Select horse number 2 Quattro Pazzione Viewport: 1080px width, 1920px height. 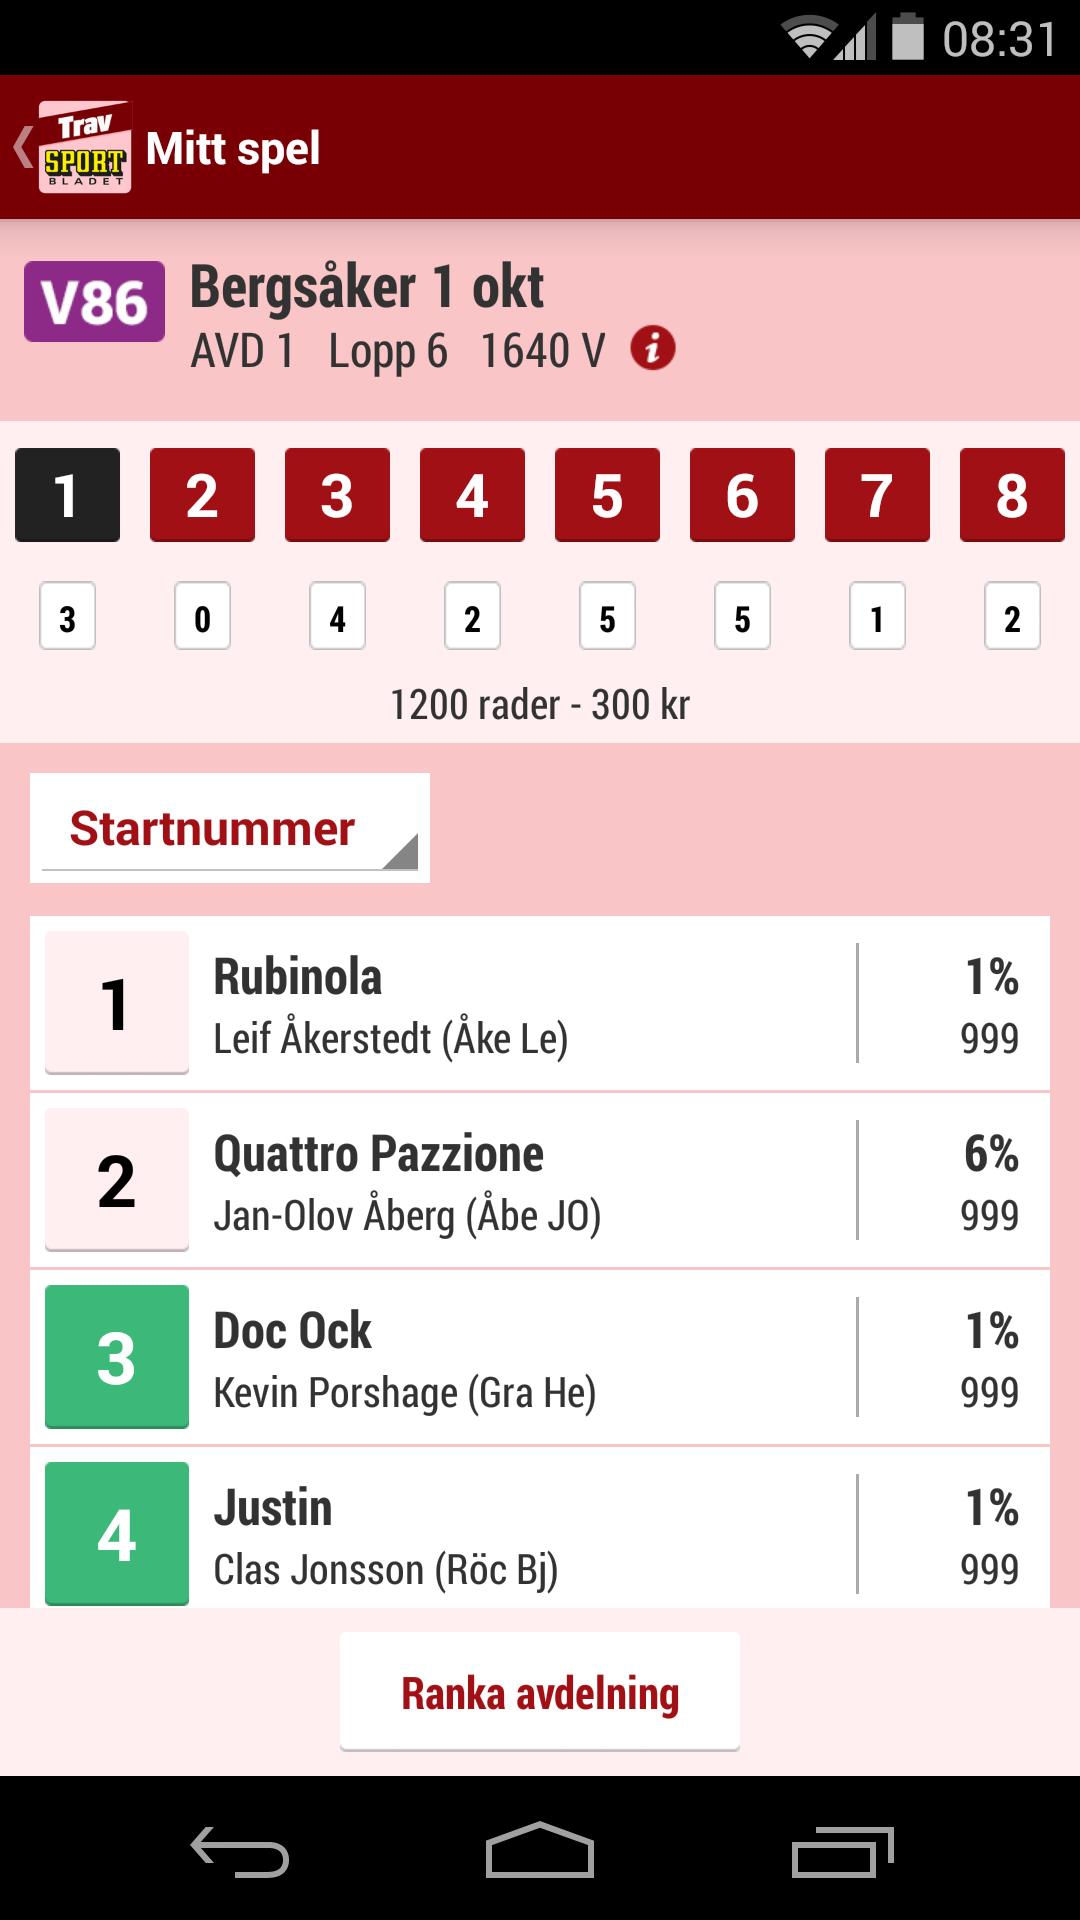pyautogui.click(x=117, y=1179)
